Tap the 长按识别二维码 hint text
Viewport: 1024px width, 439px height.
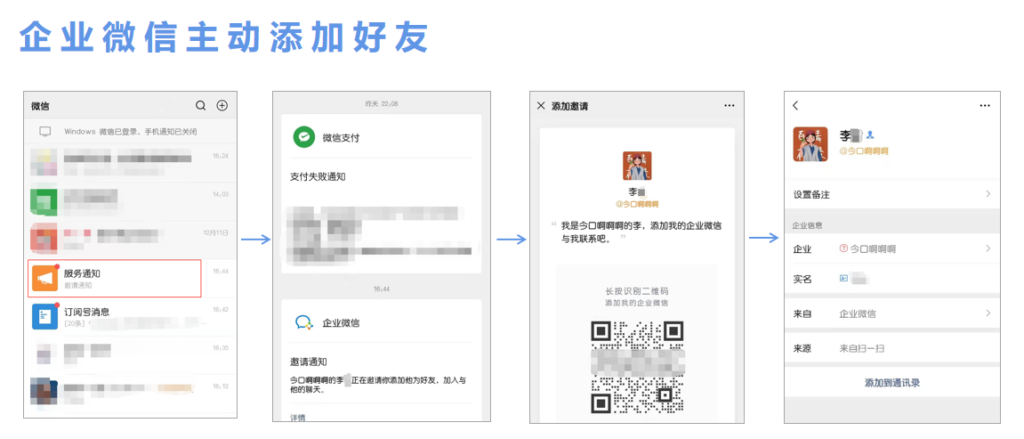637,291
